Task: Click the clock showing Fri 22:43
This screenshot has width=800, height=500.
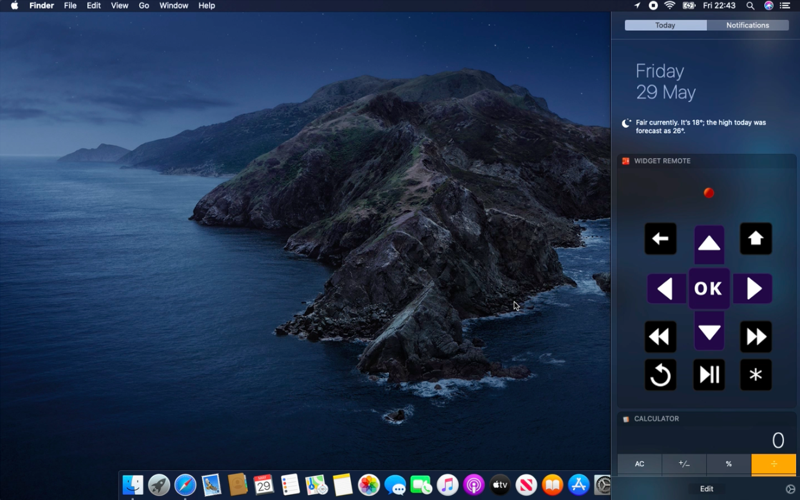Action: pyautogui.click(x=719, y=6)
